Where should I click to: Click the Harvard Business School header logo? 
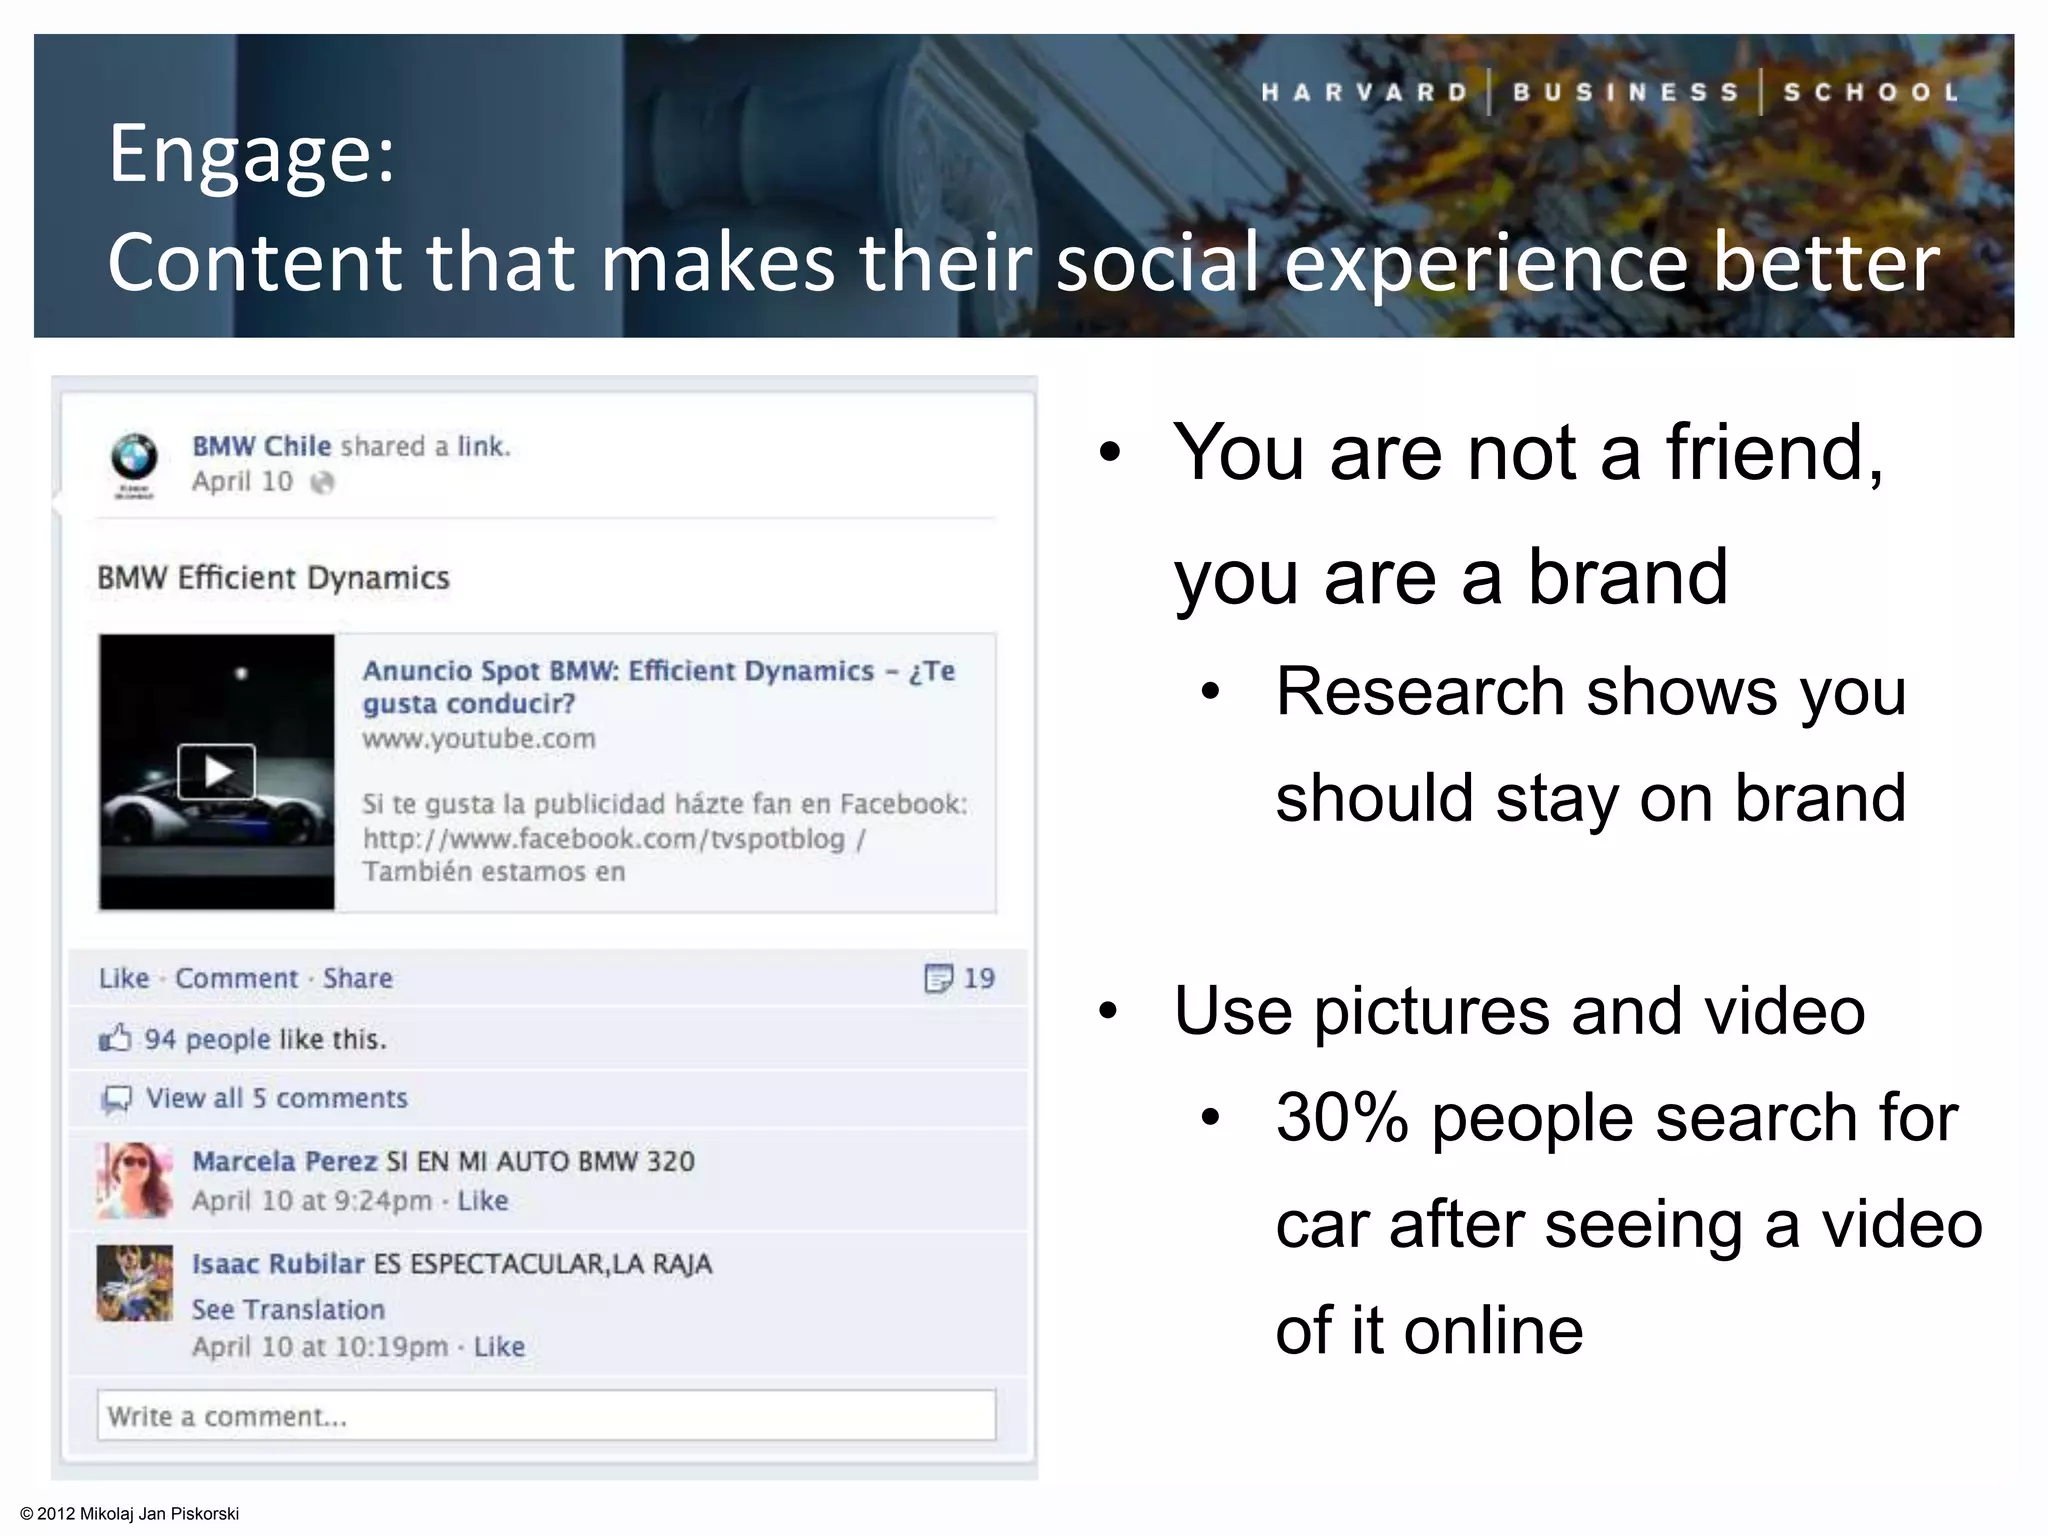point(1610,93)
